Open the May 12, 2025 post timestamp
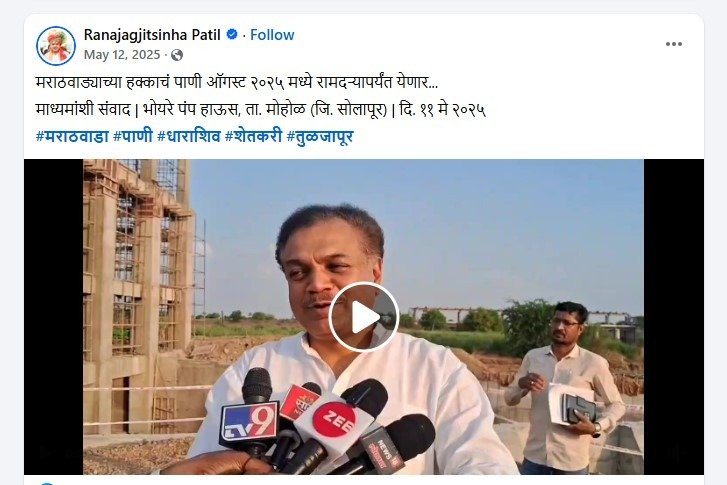 tap(122, 55)
